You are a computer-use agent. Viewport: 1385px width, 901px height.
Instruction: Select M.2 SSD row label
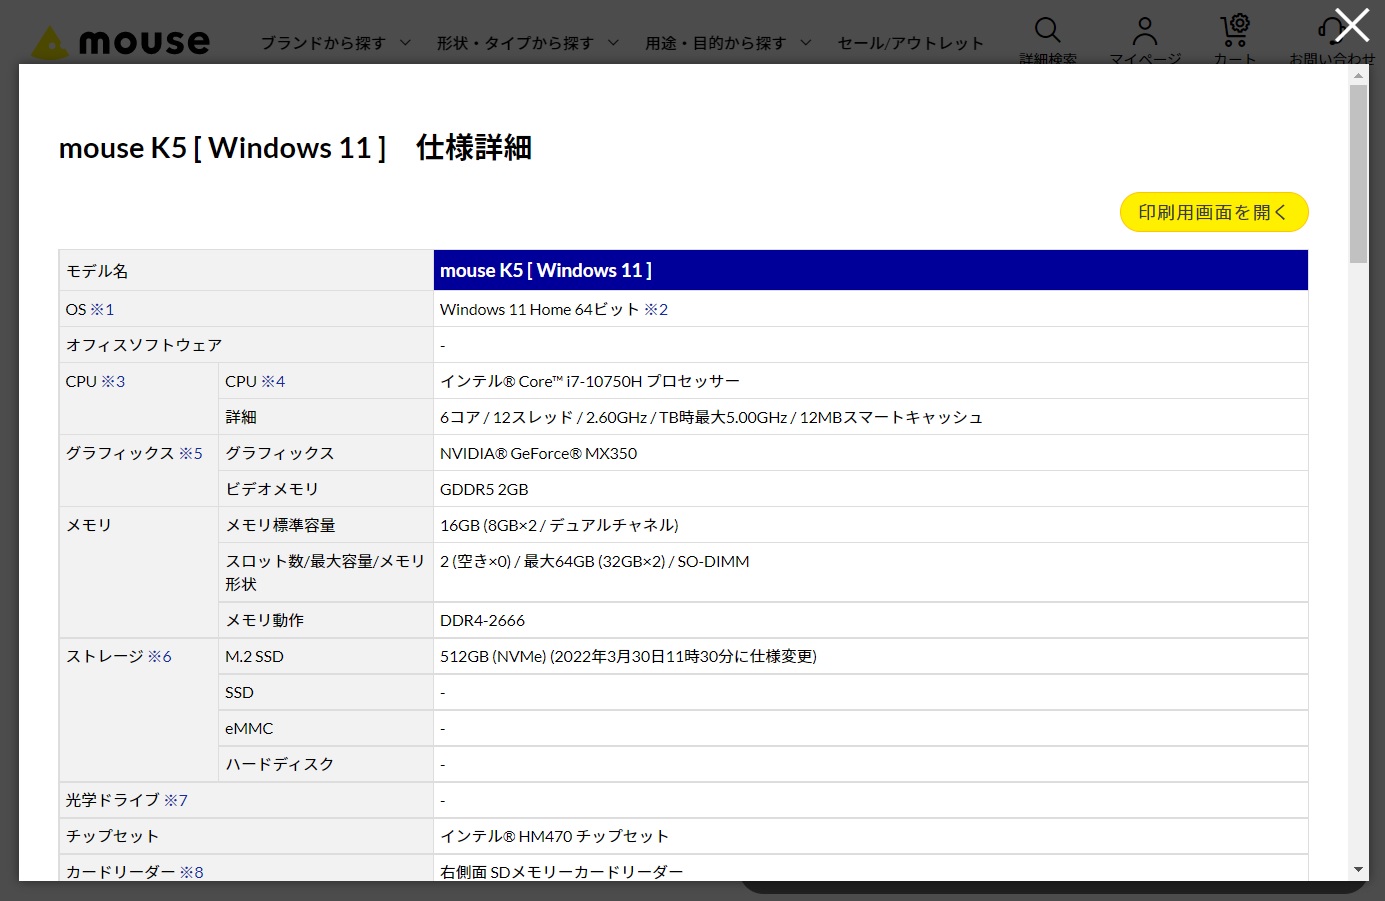click(254, 656)
